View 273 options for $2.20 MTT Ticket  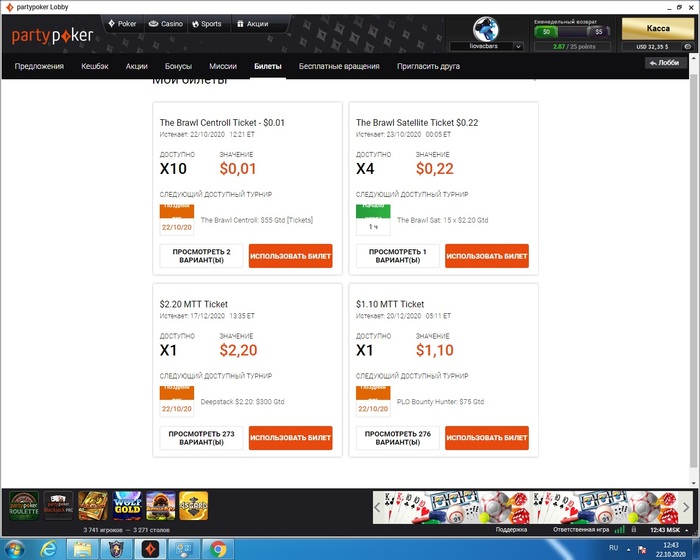coord(201,438)
